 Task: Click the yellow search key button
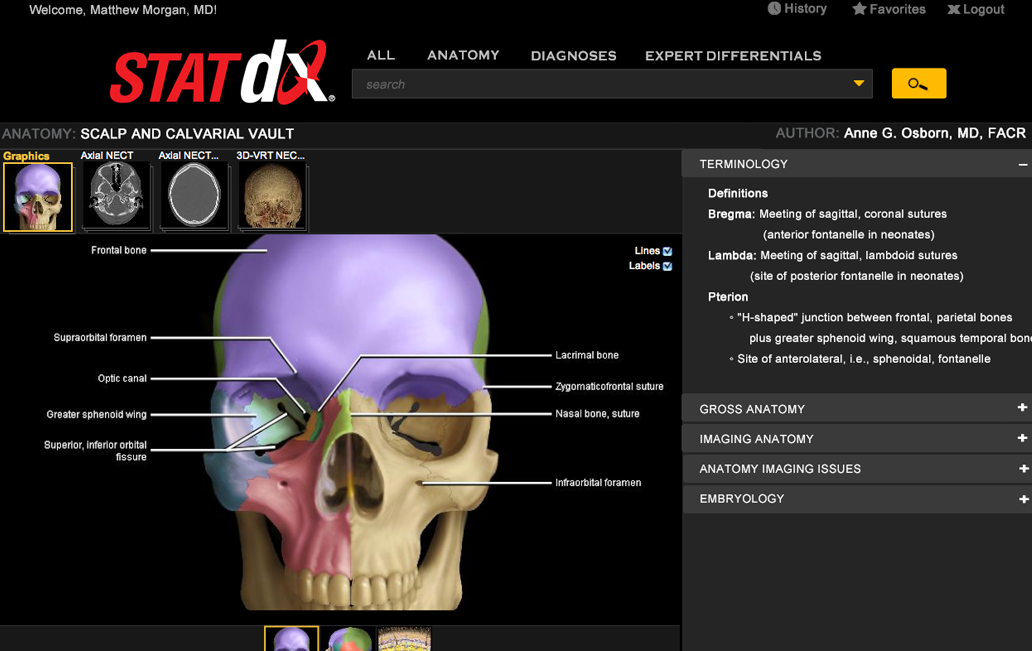tap(918, 84)
